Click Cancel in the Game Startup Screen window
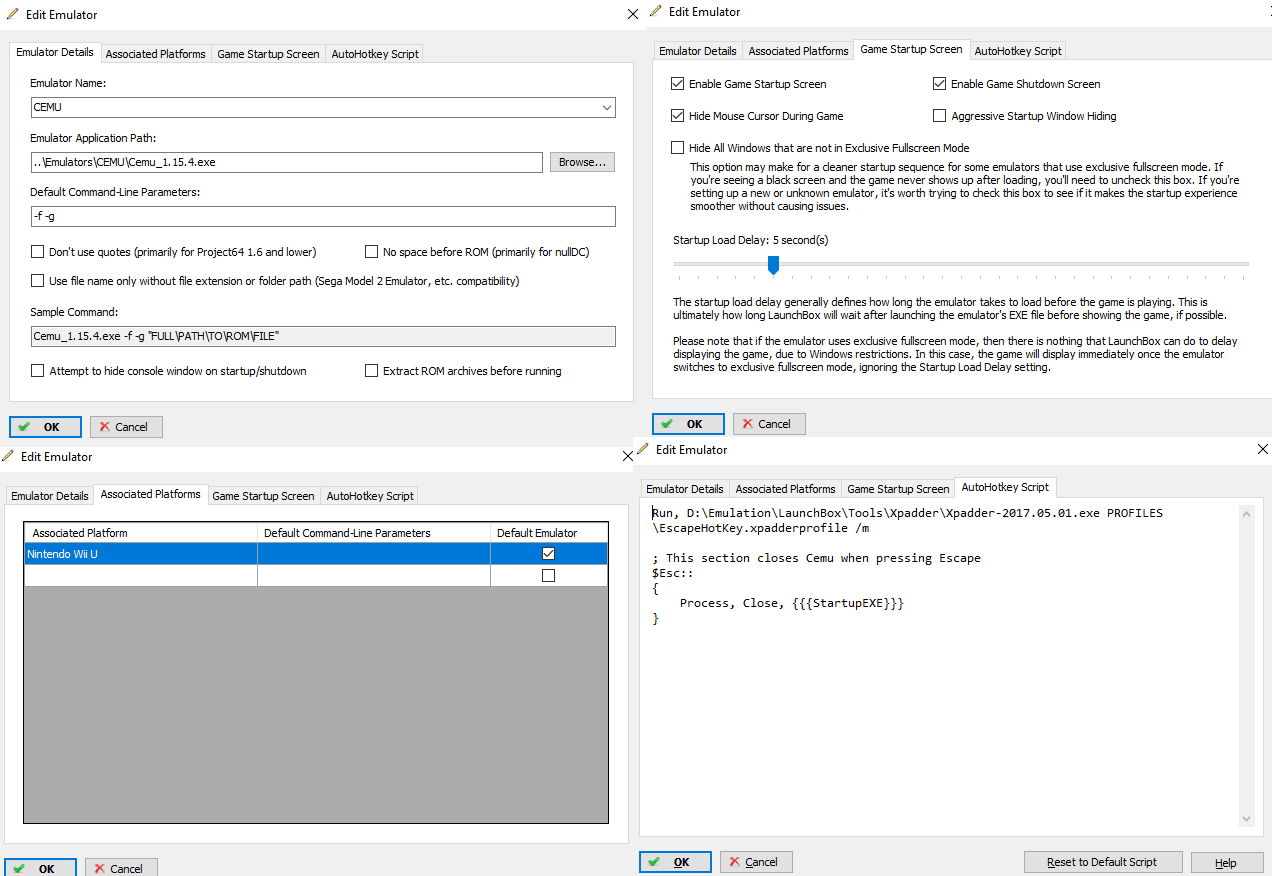1272x876 pixels. (769, 424)
